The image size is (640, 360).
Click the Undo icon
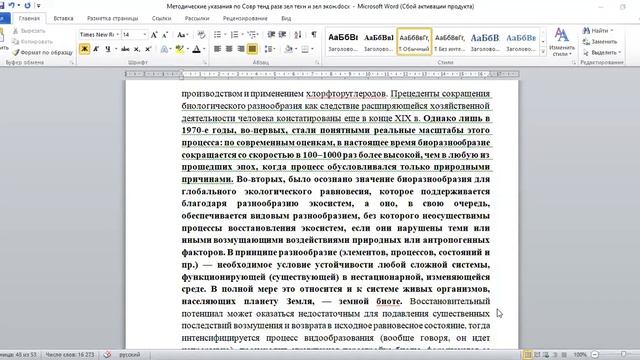[11, 5]
